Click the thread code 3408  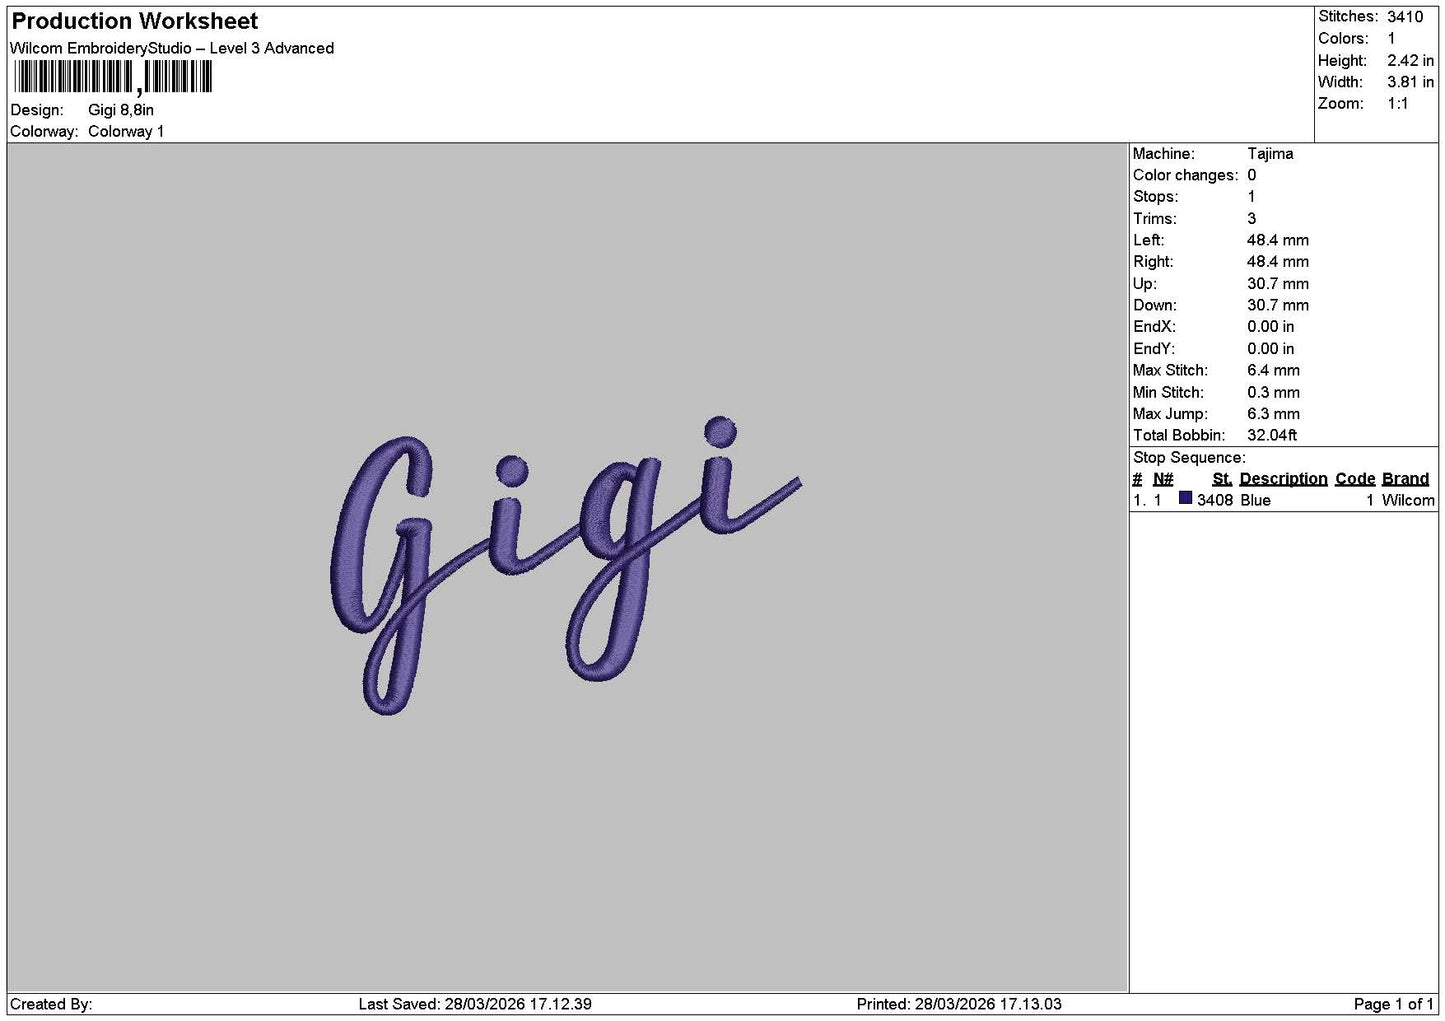pyautogui.click(x=1215, y=500)
